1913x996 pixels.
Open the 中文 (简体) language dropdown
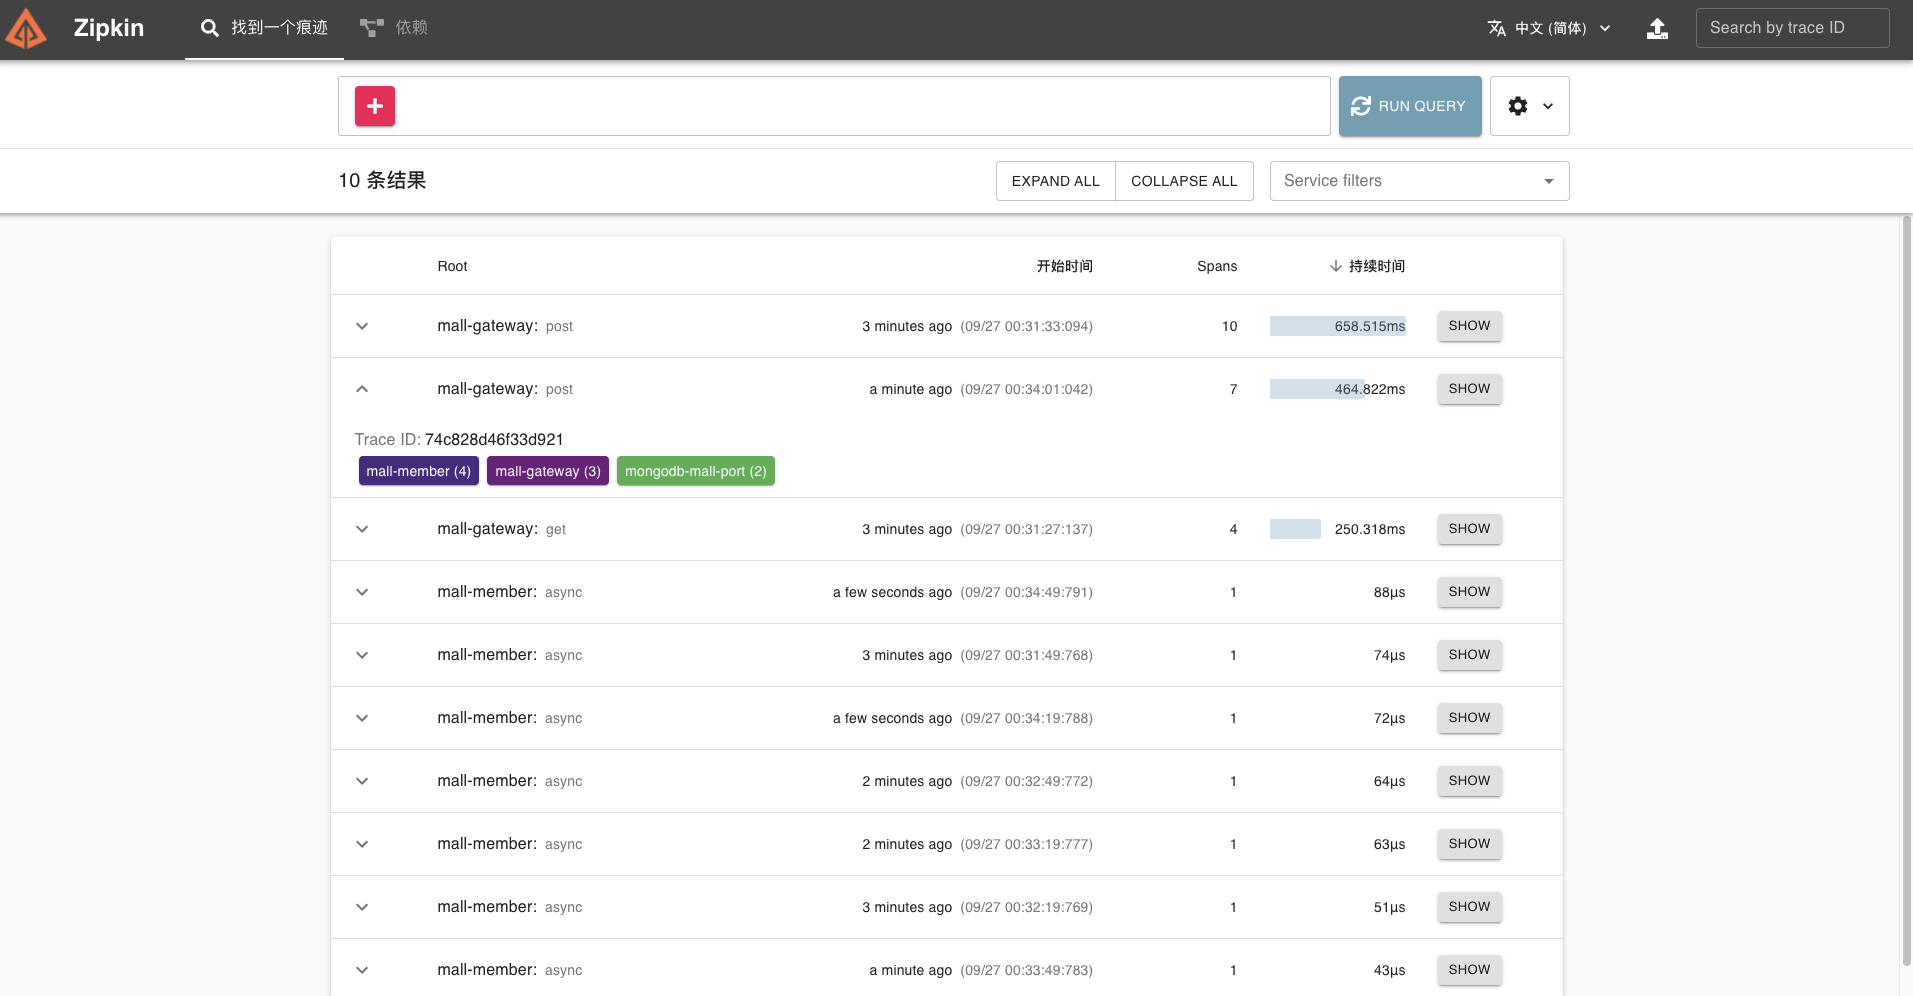(1550, 28)
